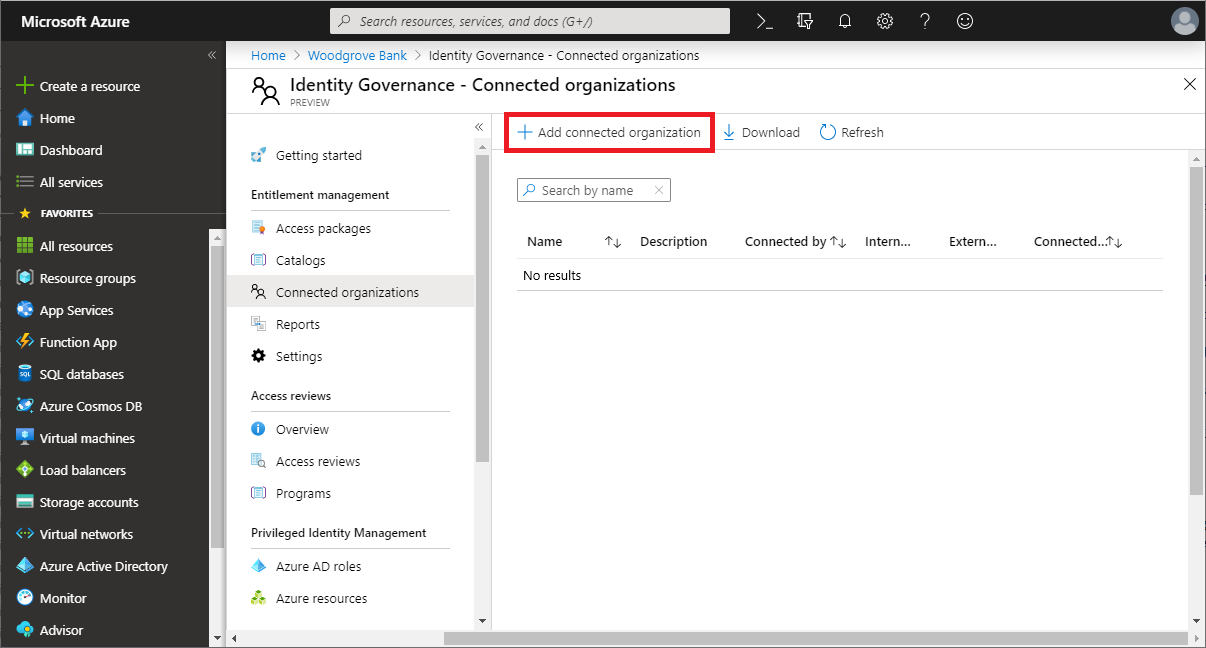
Task: Open the help question mark icon
Action: click(925, 21)
